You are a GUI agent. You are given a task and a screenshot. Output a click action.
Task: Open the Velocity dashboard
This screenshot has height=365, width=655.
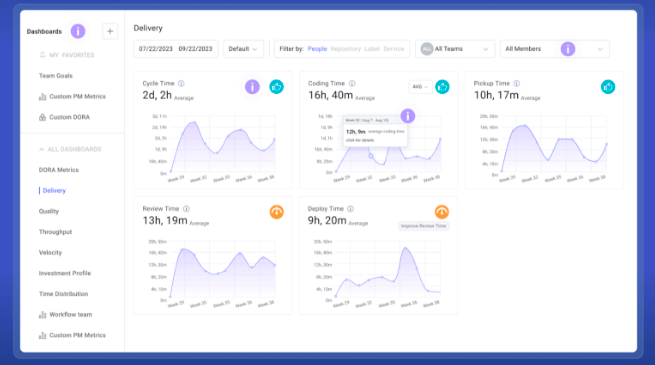(50, 253)
